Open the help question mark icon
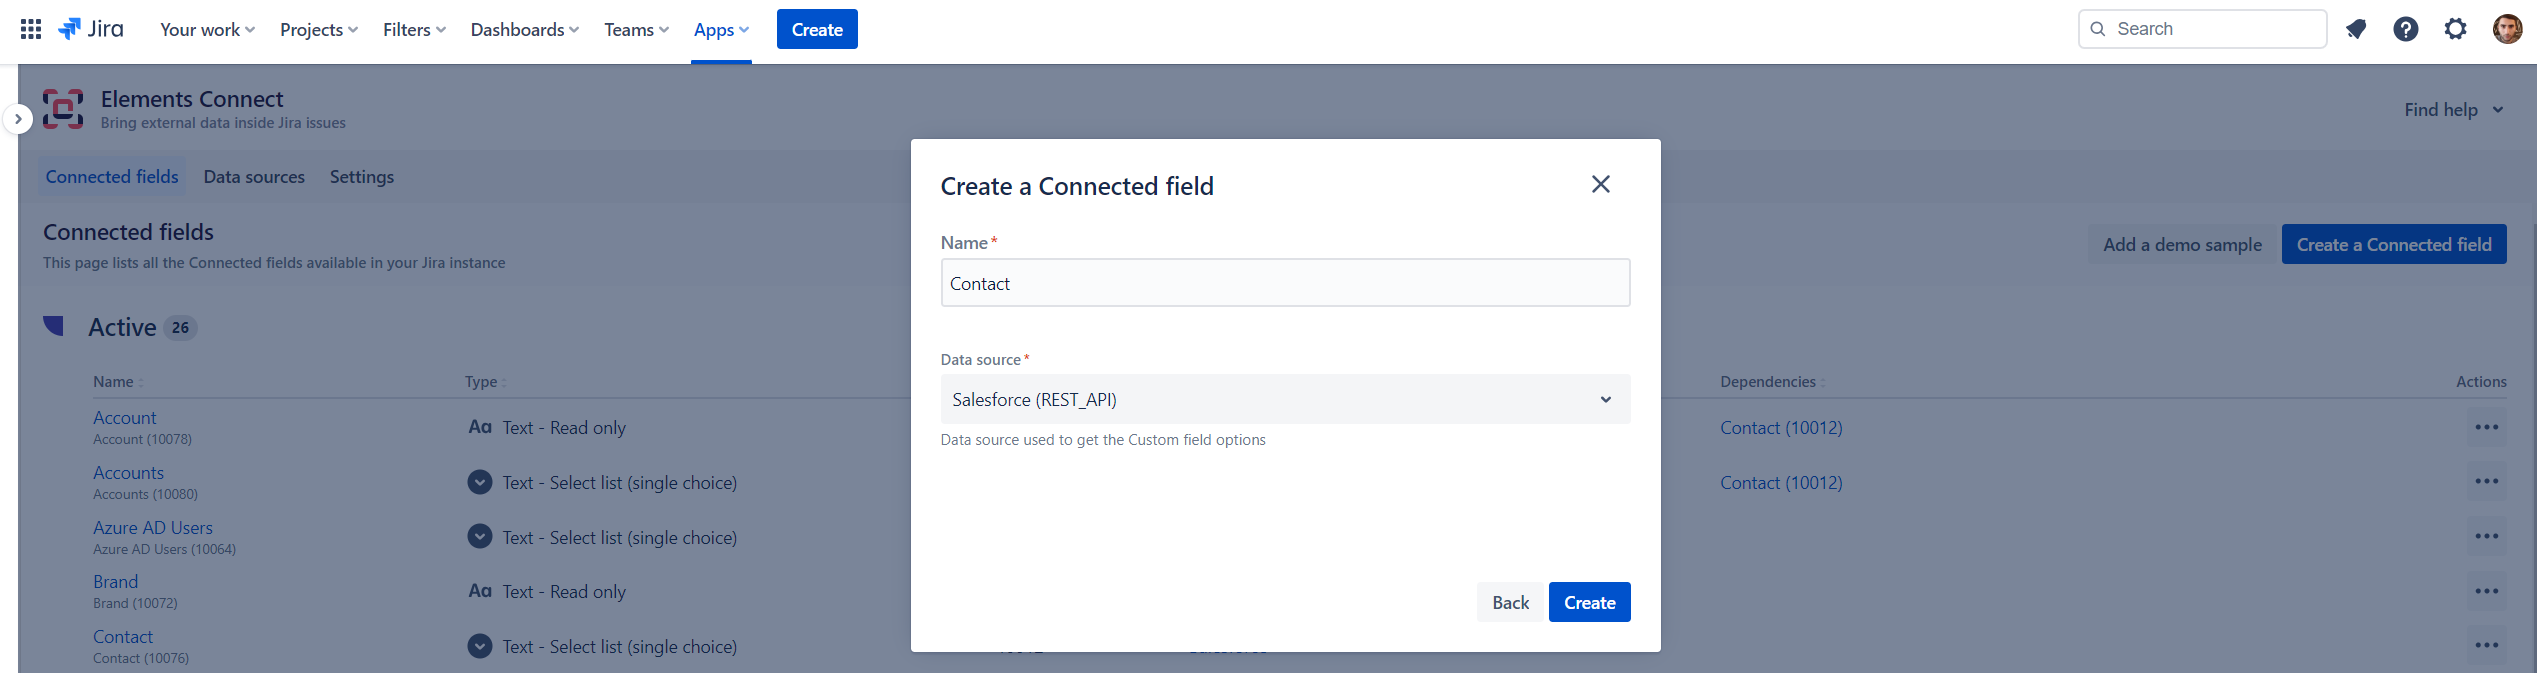This screenshot has width=2537, height=673. point(2405,29)
